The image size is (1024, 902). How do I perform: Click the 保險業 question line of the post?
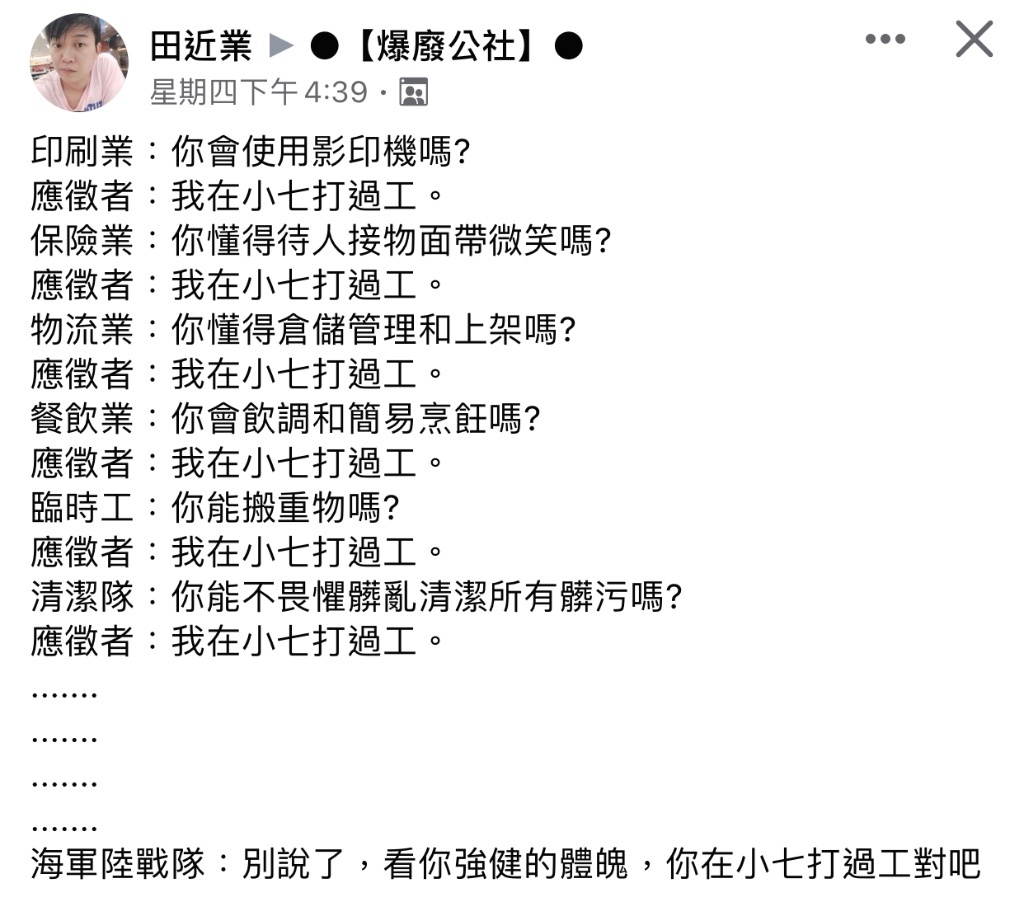tap(321, 240)
